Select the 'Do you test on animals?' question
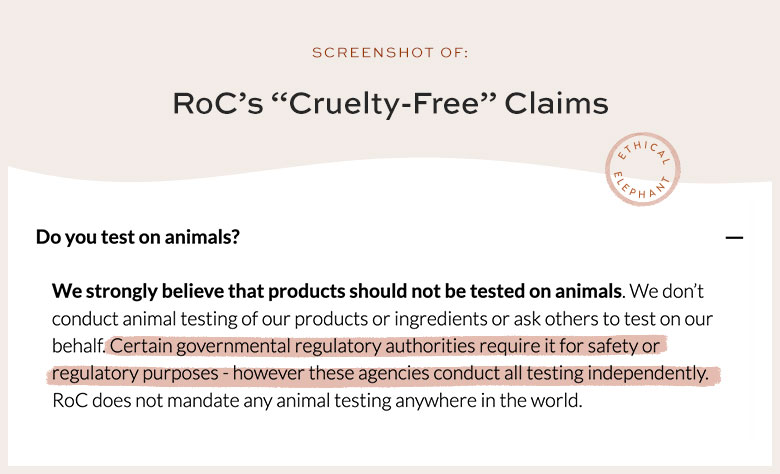This screenshot has width=780, height=474. [138, 237]
